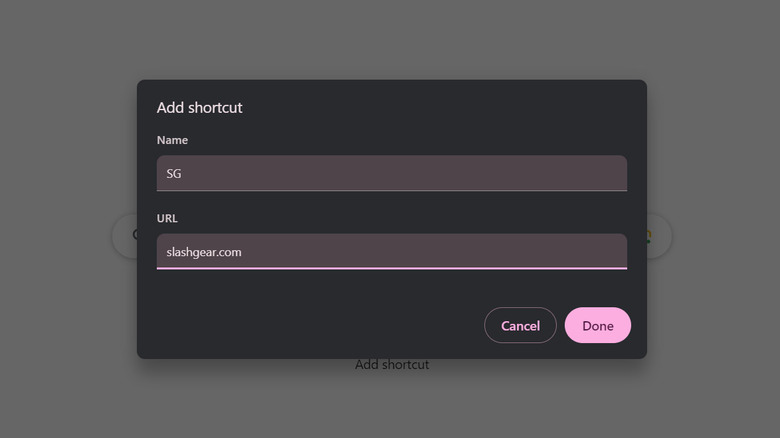This screenshot has height=438, width=780.
Task: Click the Done button
Action: pyautogui.click(x=597, y=325)
